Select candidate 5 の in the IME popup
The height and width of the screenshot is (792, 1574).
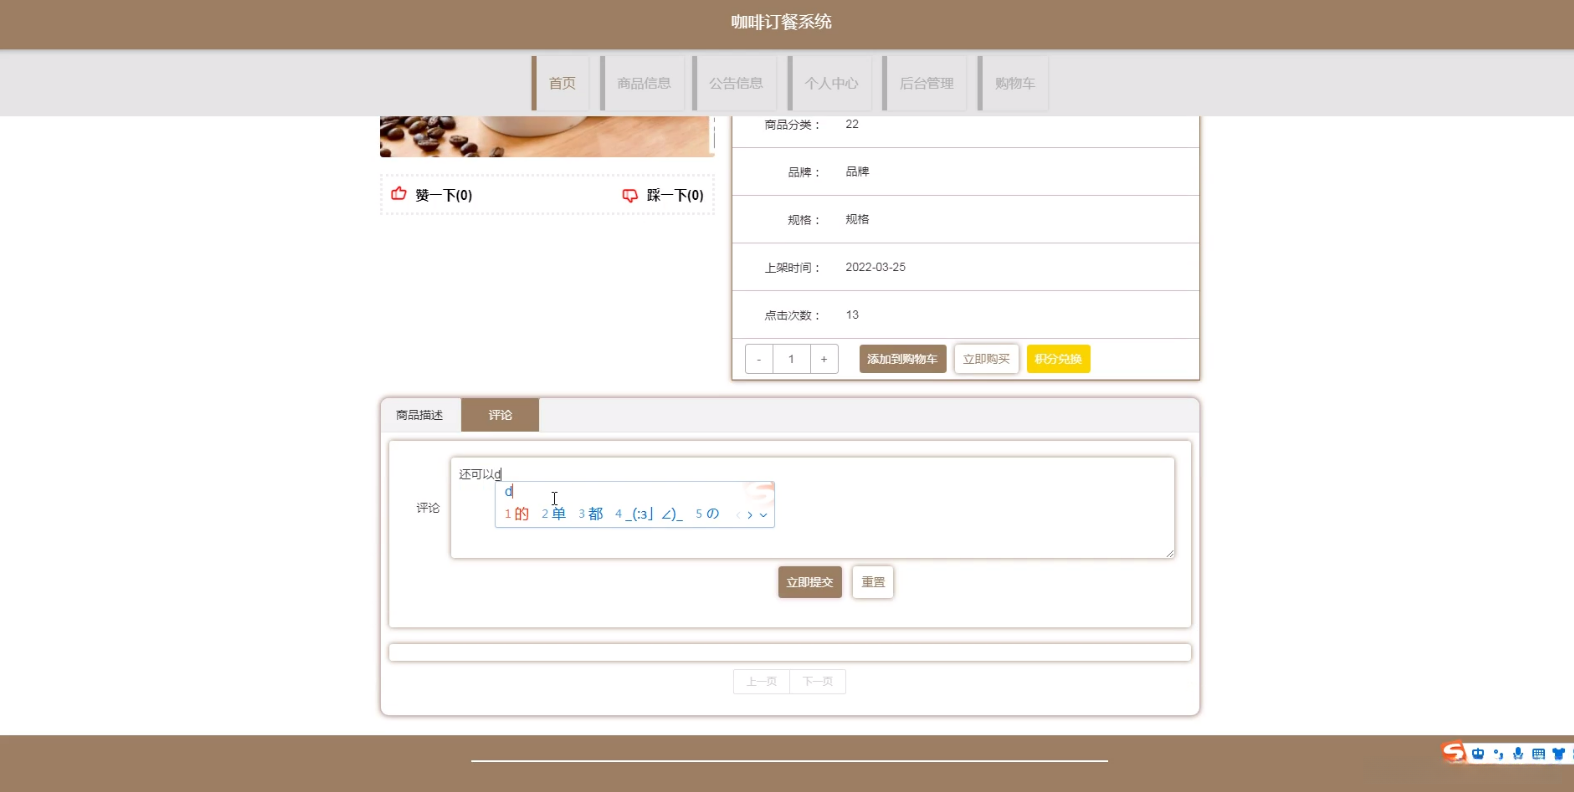point(707,514)
